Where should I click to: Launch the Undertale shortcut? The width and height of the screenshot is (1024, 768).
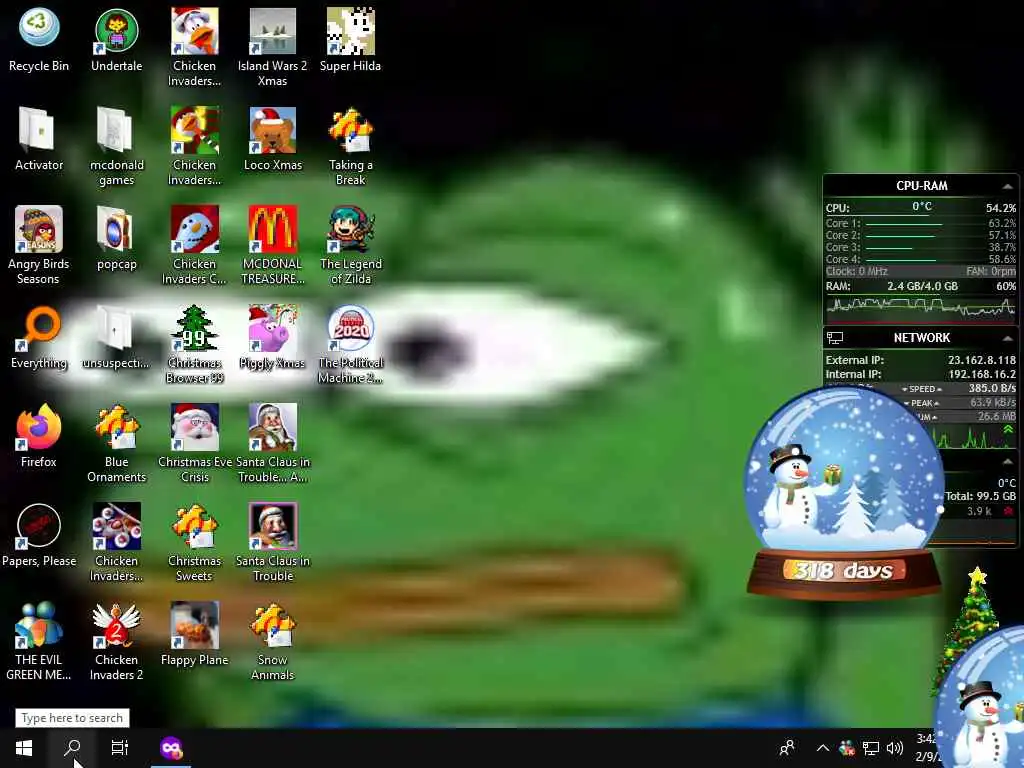pos(116,39)
